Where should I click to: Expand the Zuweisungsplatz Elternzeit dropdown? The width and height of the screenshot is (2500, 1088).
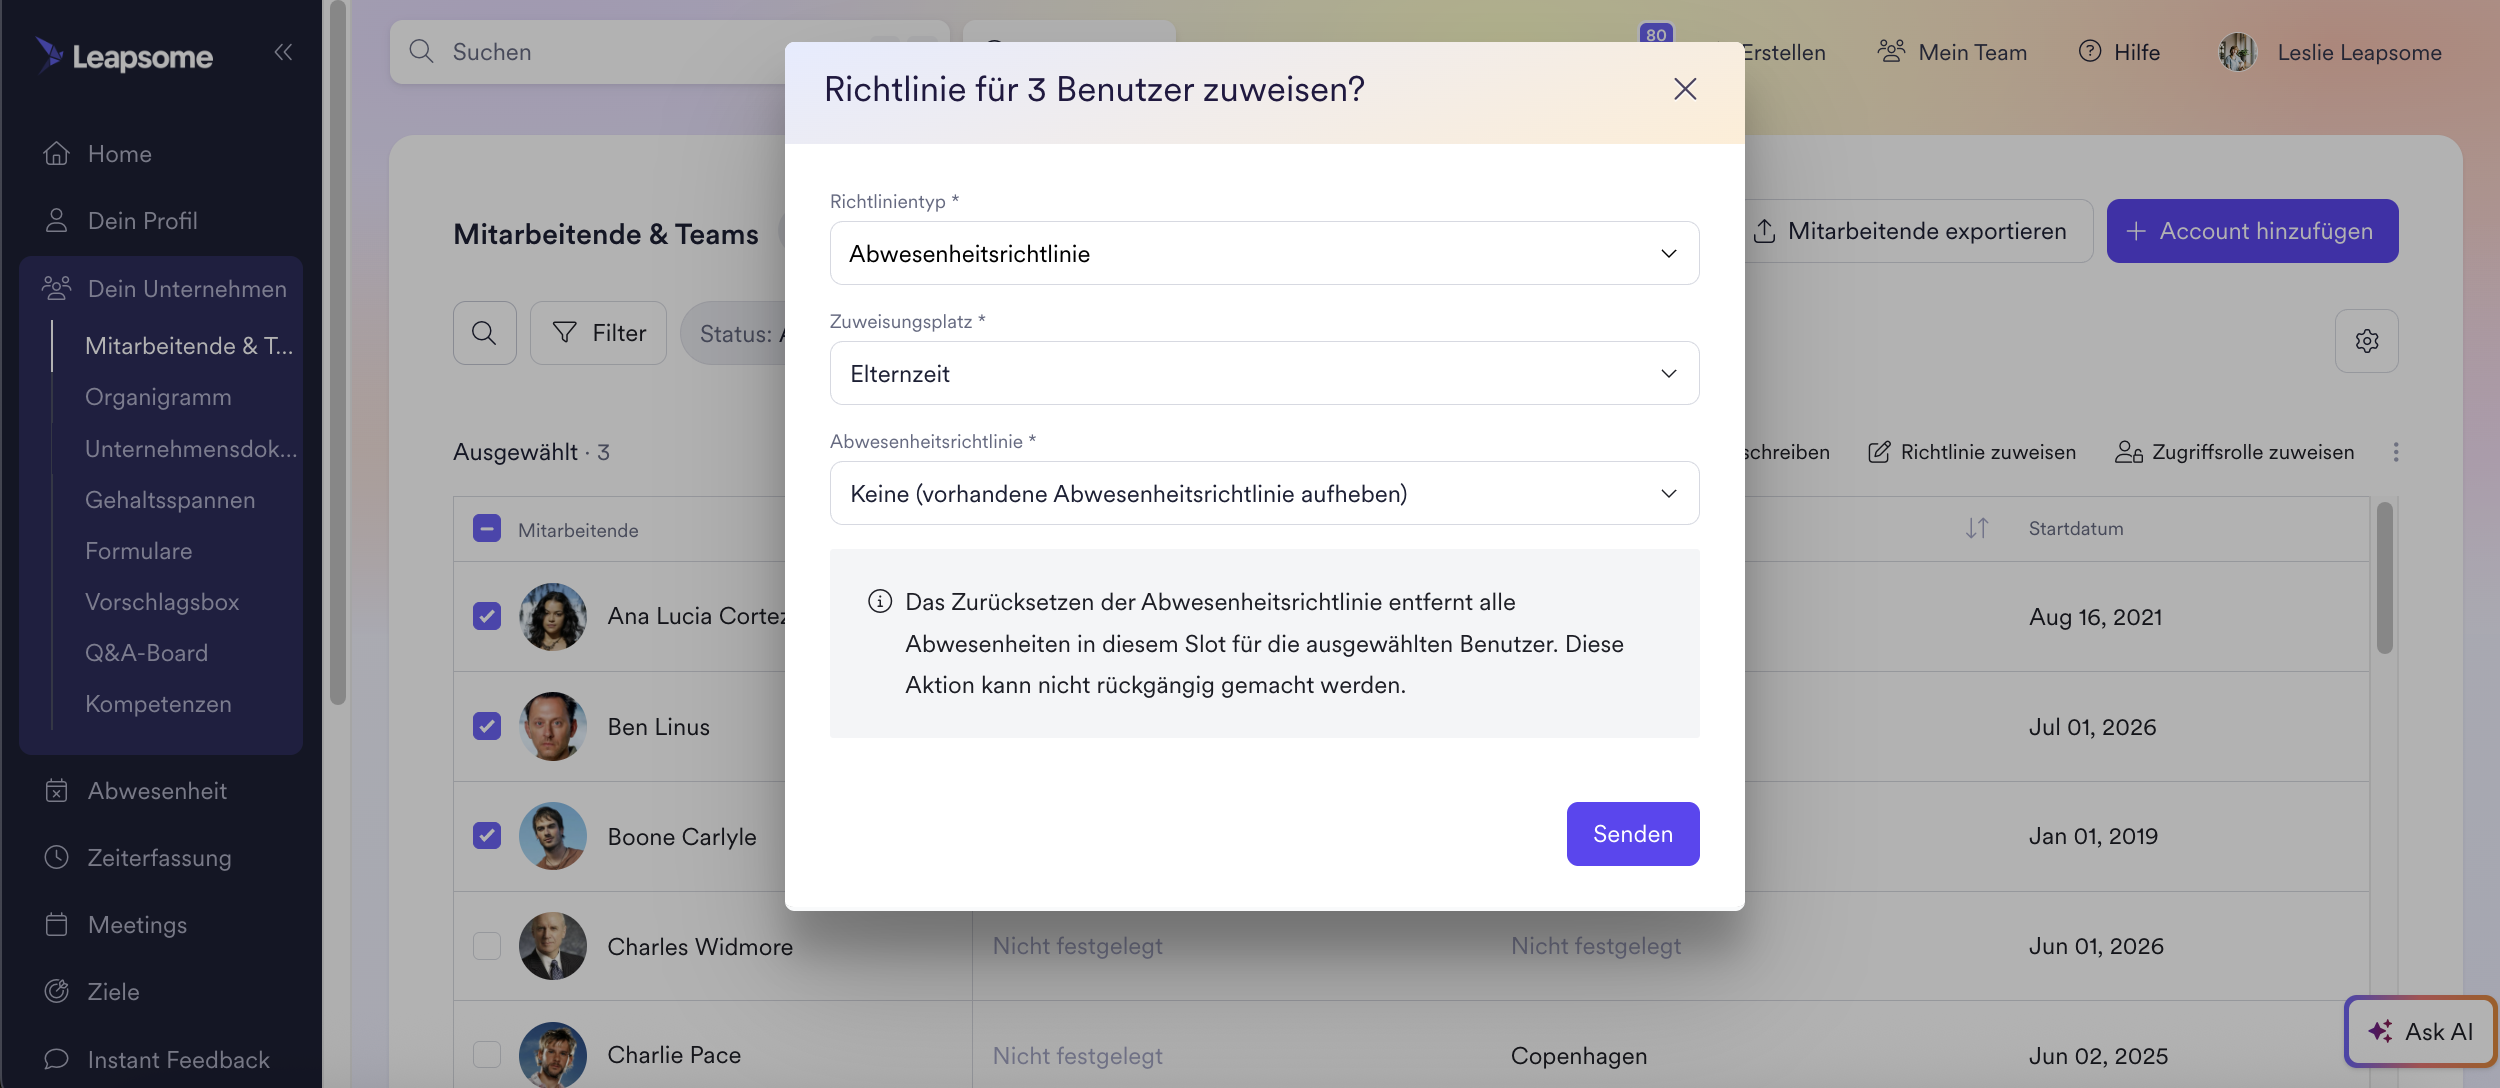click(1264, 373)
